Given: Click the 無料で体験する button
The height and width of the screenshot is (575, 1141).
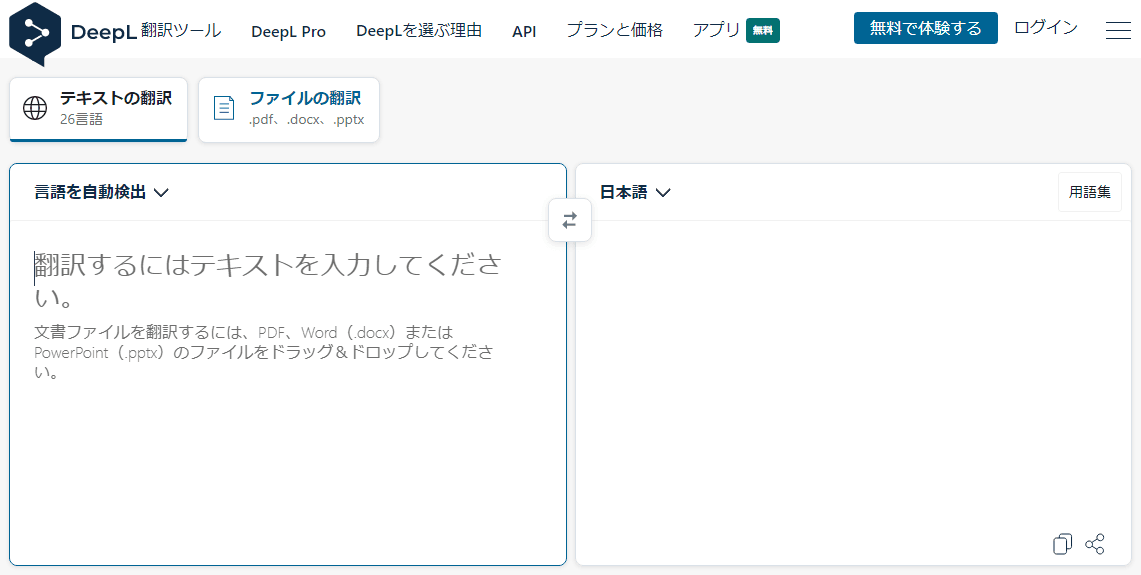Looking at the screenshot, I should tap(926, 28).
